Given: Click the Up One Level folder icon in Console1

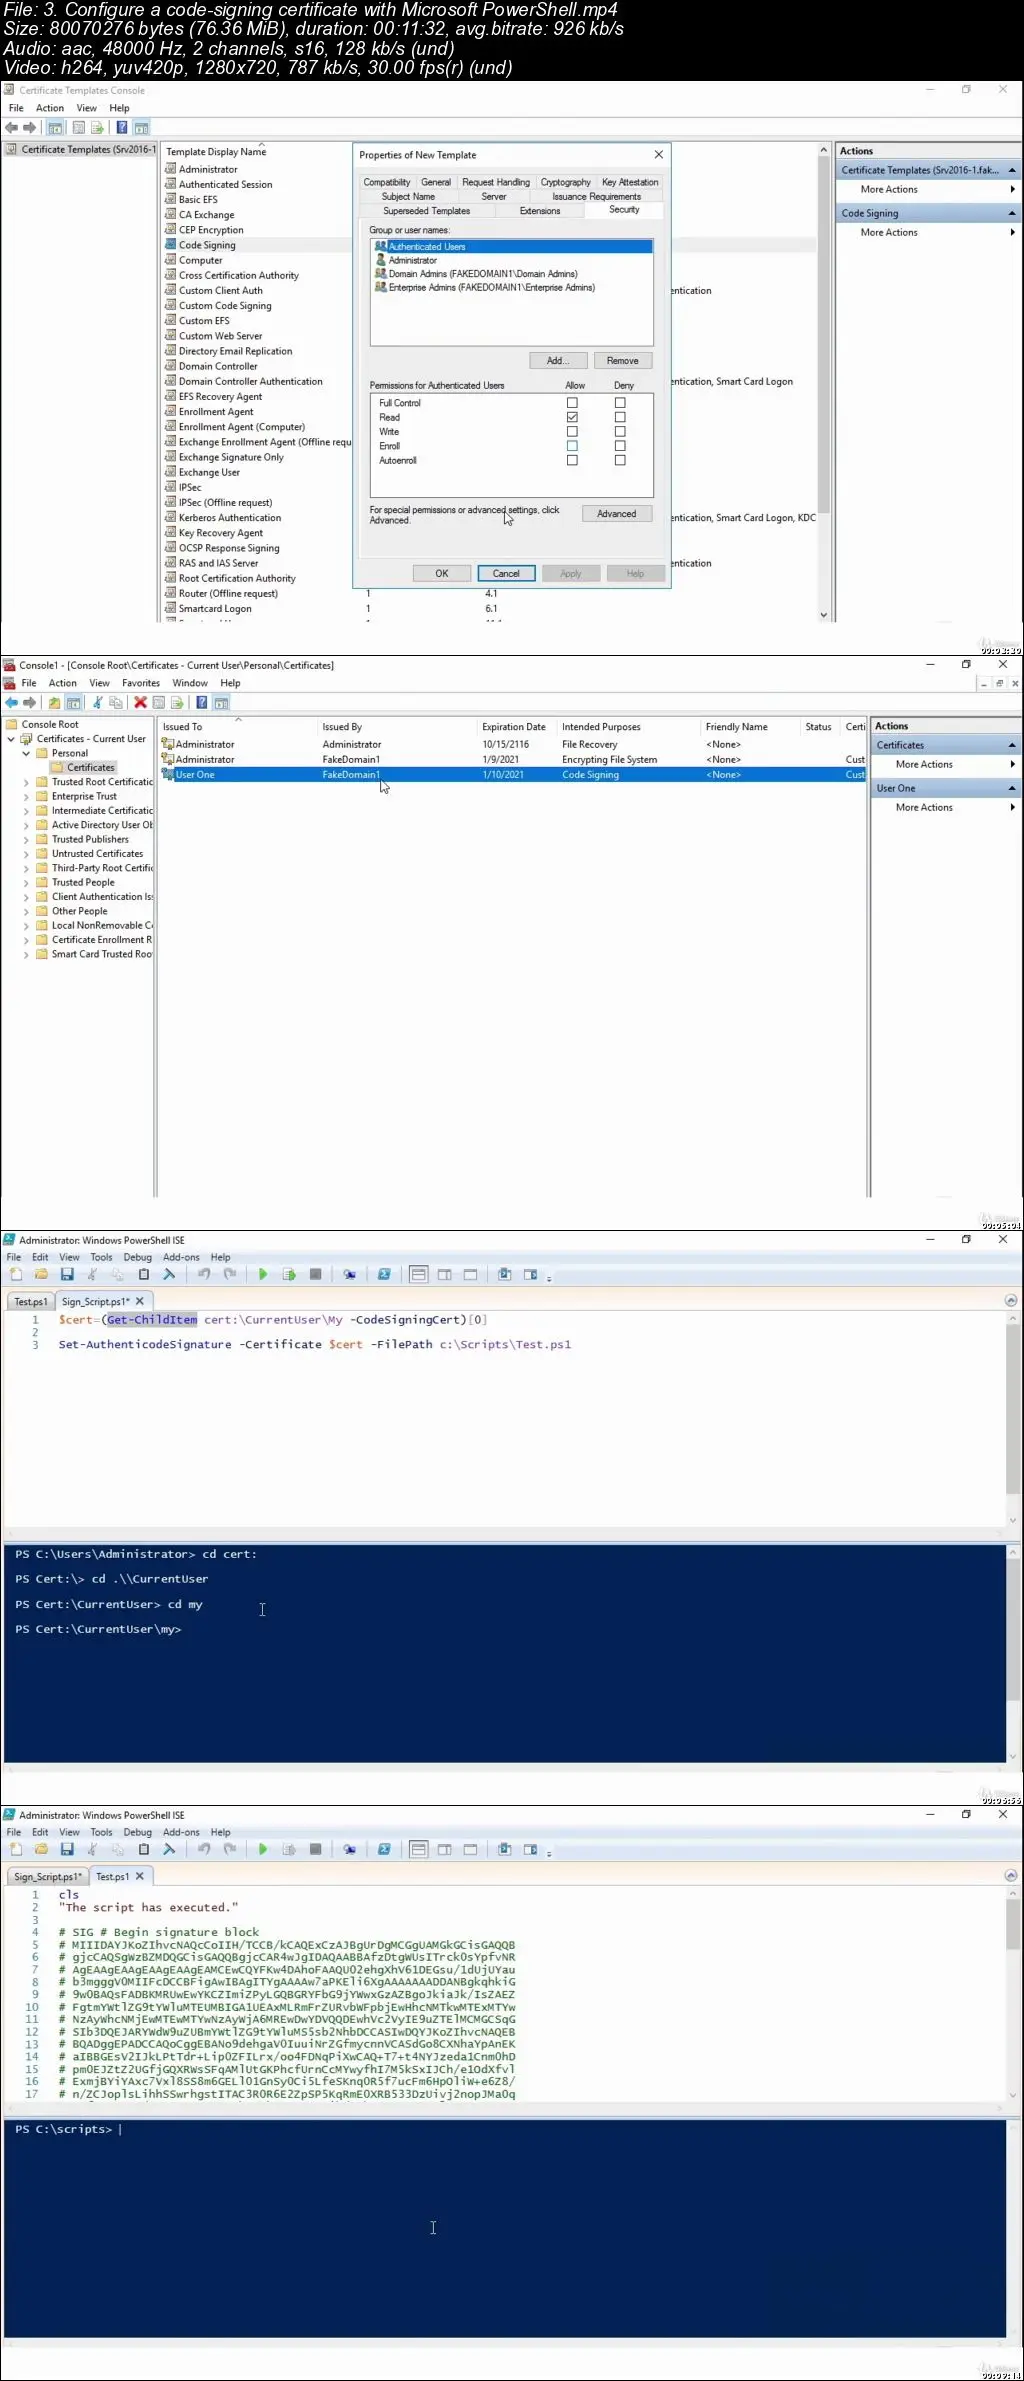Looking at the screenshot, I should [x=54, y=702].
